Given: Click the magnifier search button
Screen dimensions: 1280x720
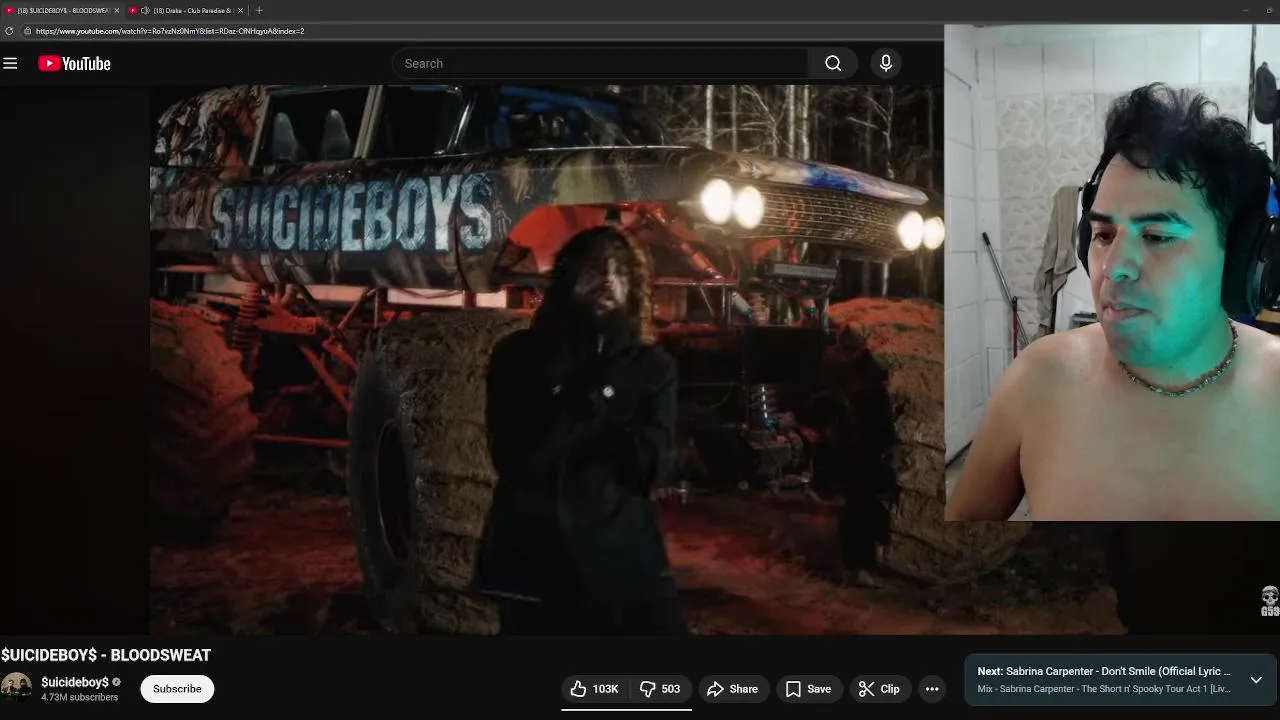Looking at the screenshot, I should coord(833,63).
